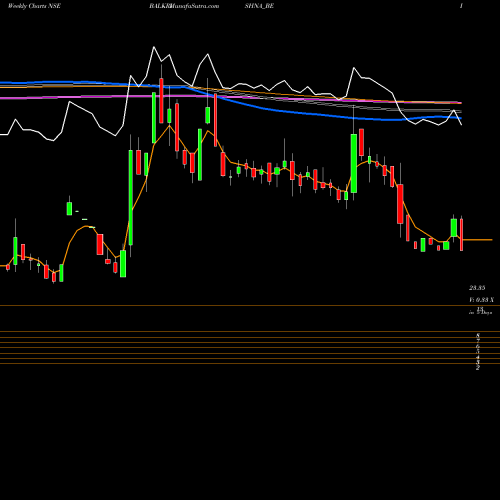
Task: Click the "SHNA_BE" symbol label
Action: (259, 6)
